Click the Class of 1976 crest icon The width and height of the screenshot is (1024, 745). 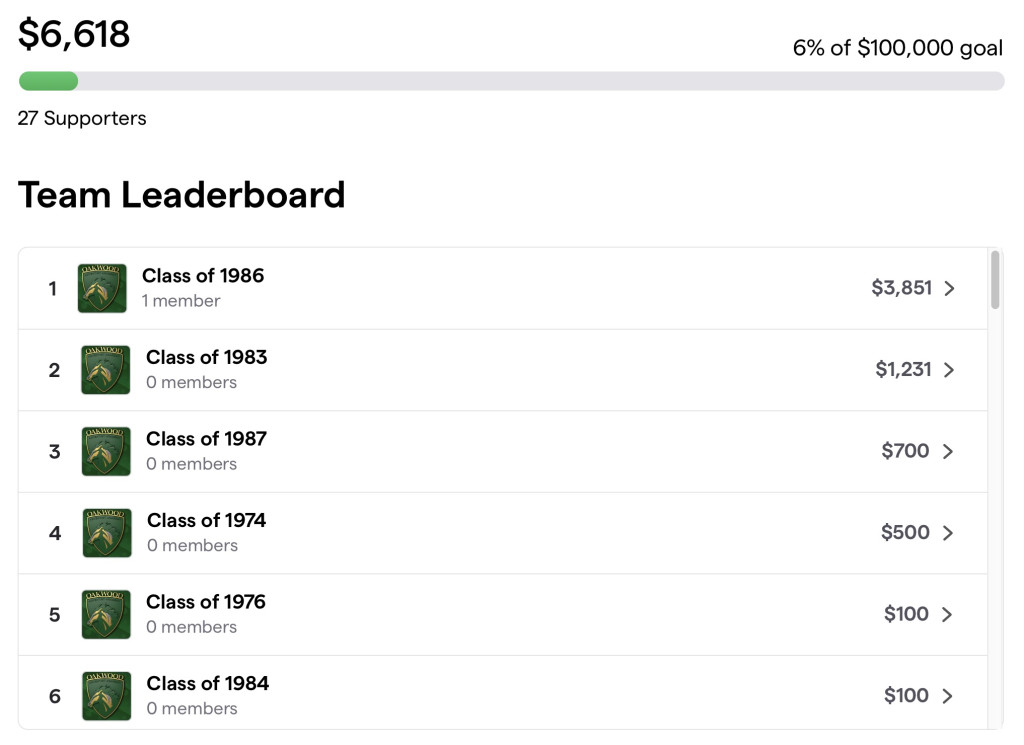pyautogui.click(x=106, y=614)
